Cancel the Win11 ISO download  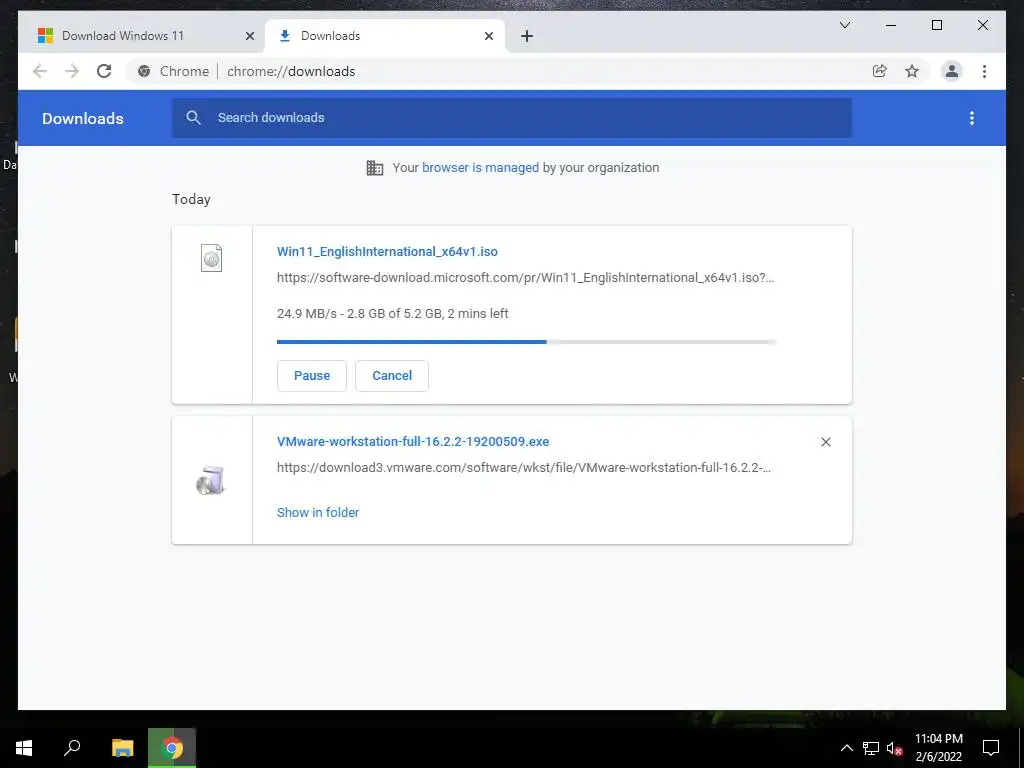coord(392,376)
